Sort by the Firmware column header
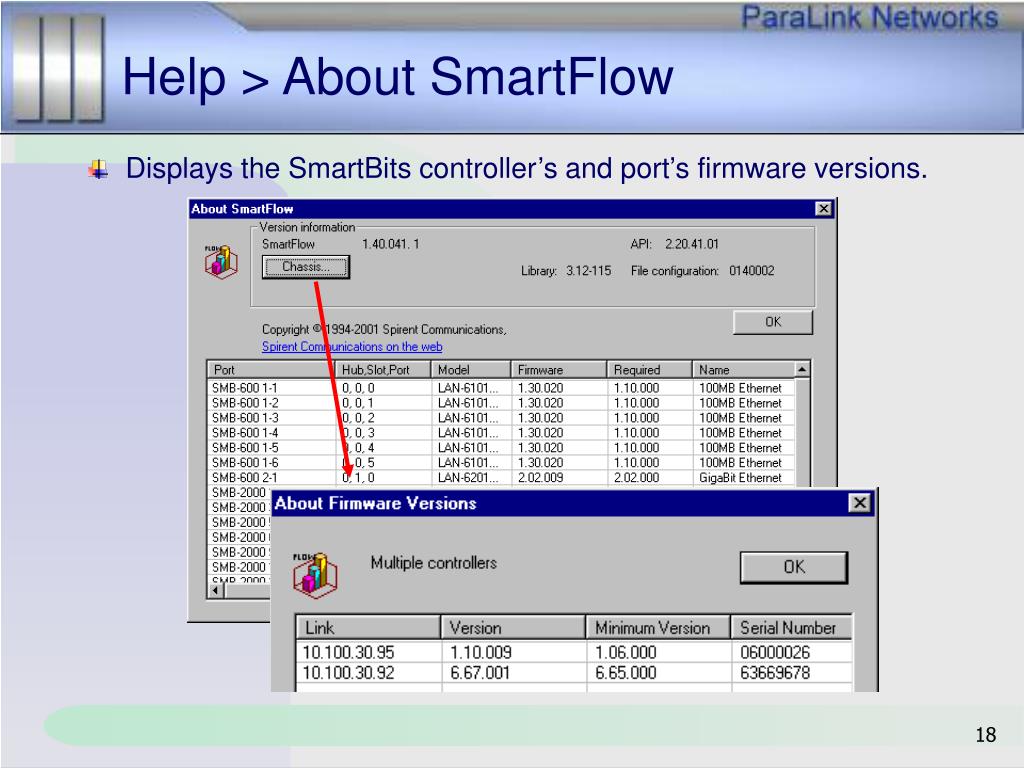Screen dimensions: 1024x768 (x=558, y=370)
